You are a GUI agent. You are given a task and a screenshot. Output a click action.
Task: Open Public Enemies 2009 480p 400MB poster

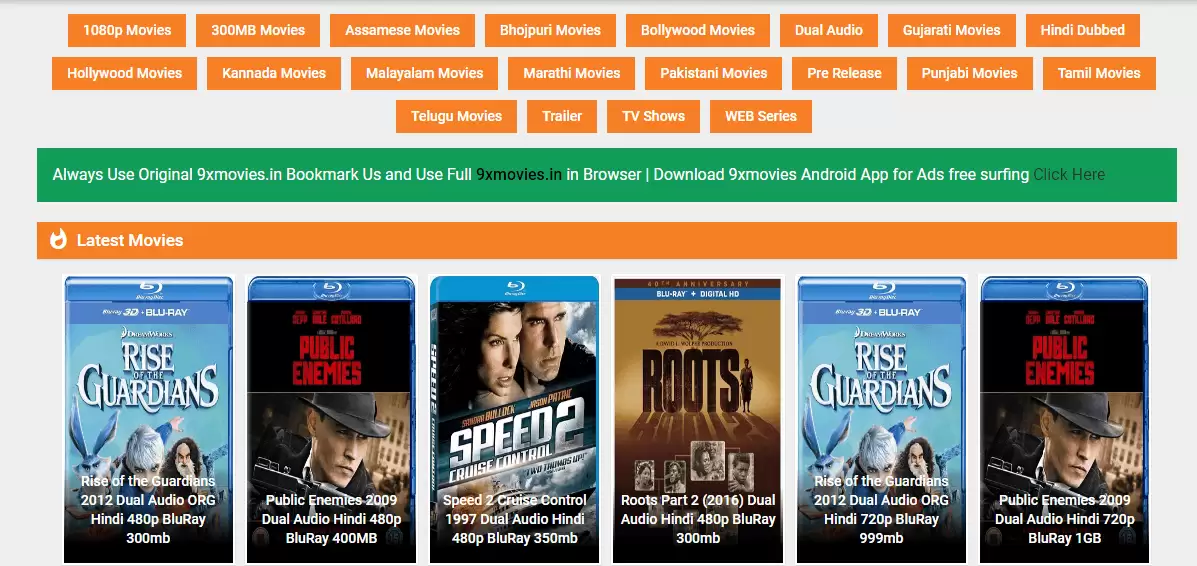point(331,419)
